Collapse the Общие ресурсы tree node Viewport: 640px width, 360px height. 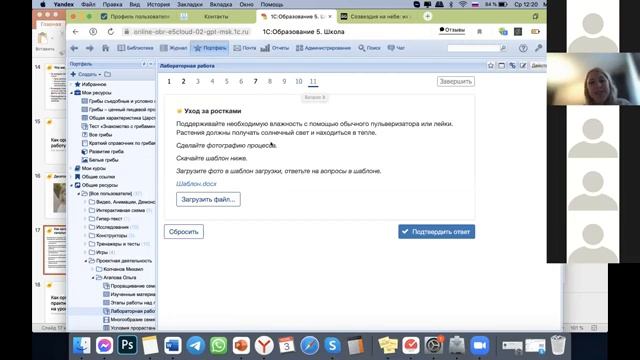(72, 185)
